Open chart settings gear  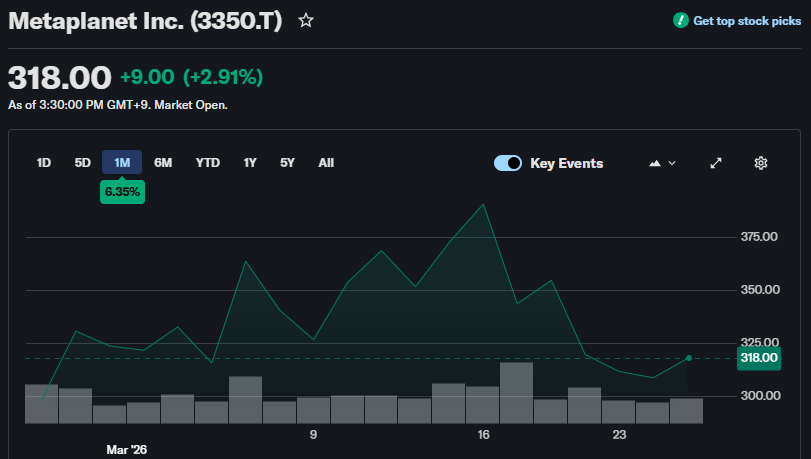[x=761, y=163]
